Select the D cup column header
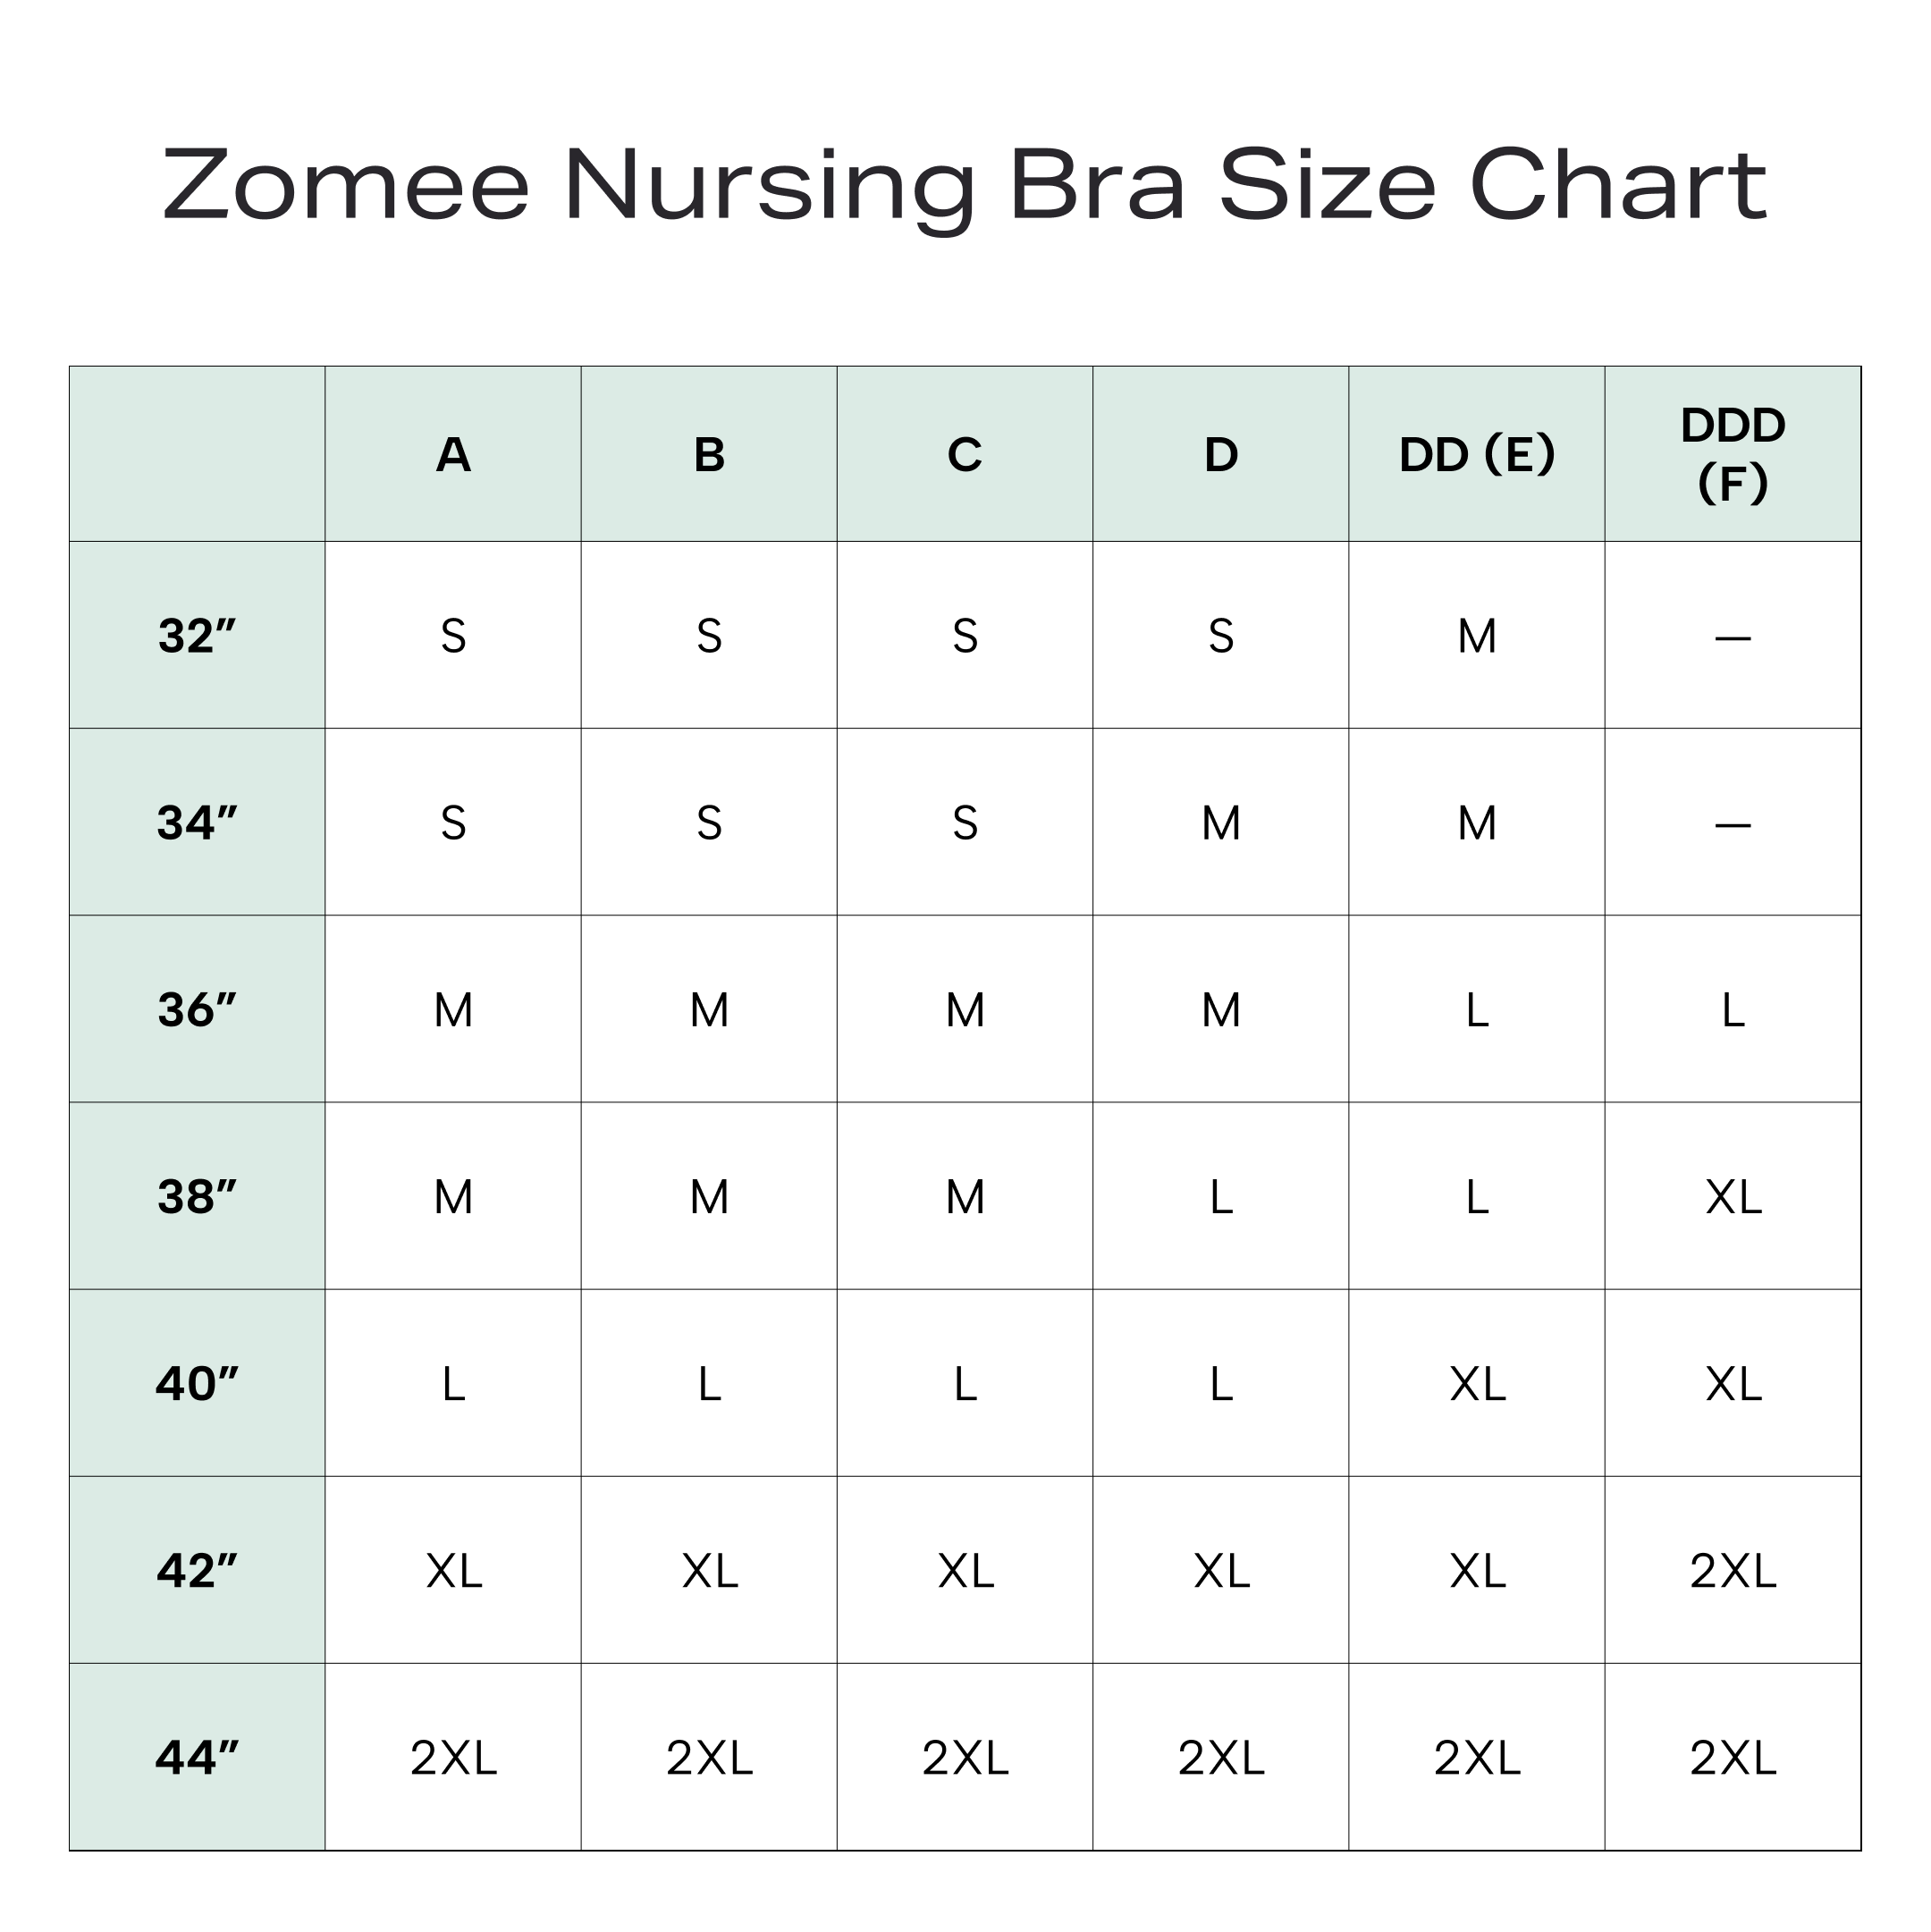This screenshot has height=1932, width=1931. click(1221, 455)
